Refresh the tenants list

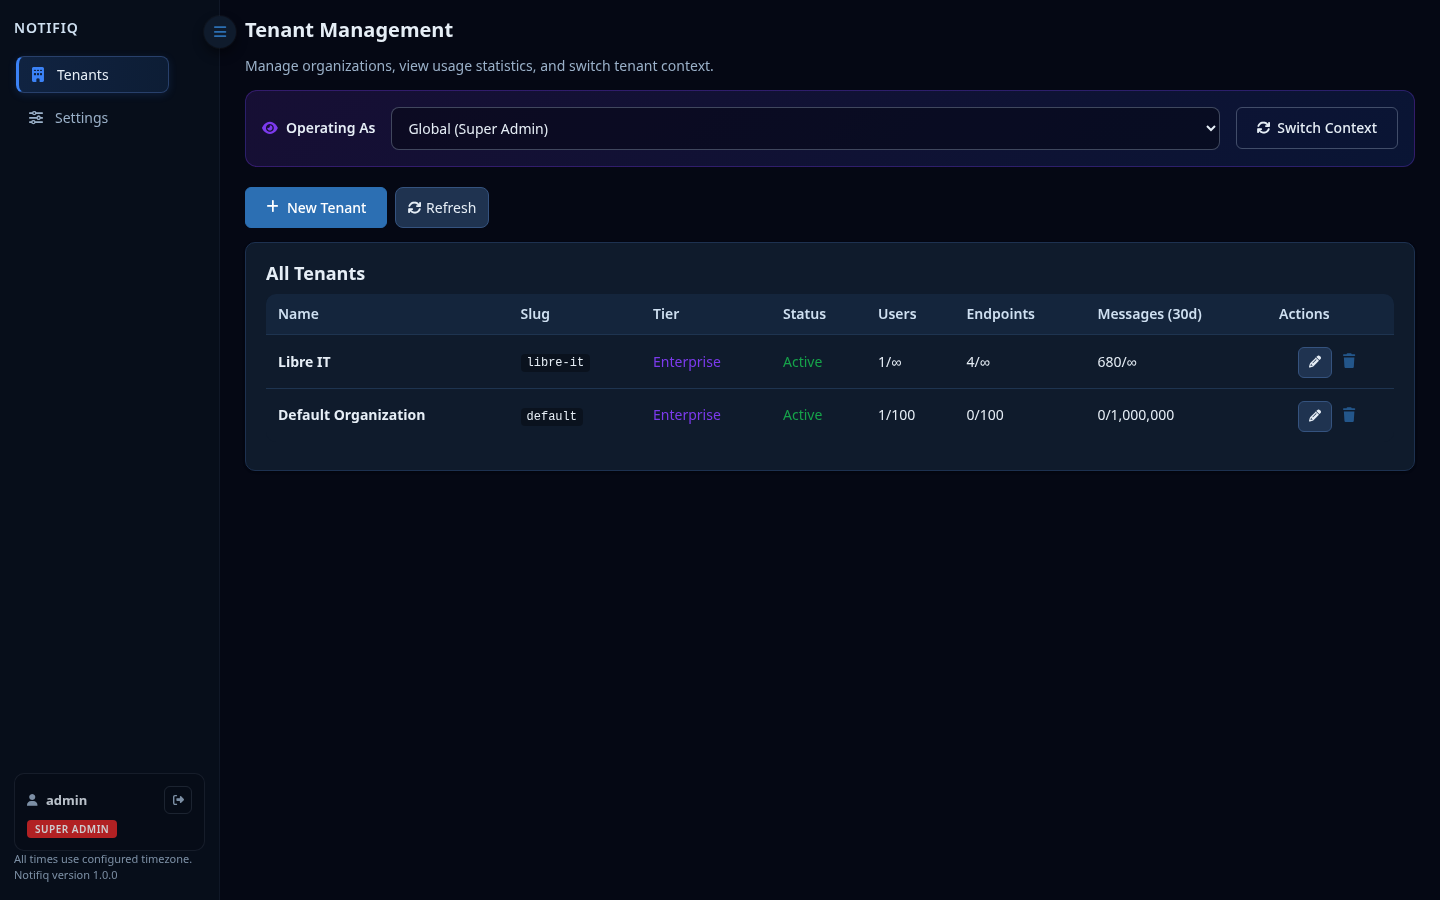pyautogui.click(x=442, y=208)
